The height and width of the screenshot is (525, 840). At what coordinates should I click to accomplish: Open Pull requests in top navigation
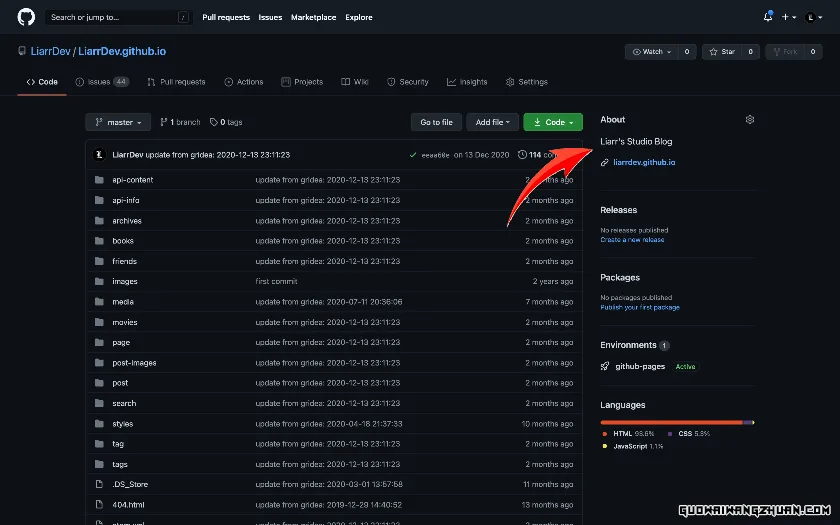click(226, 17)
